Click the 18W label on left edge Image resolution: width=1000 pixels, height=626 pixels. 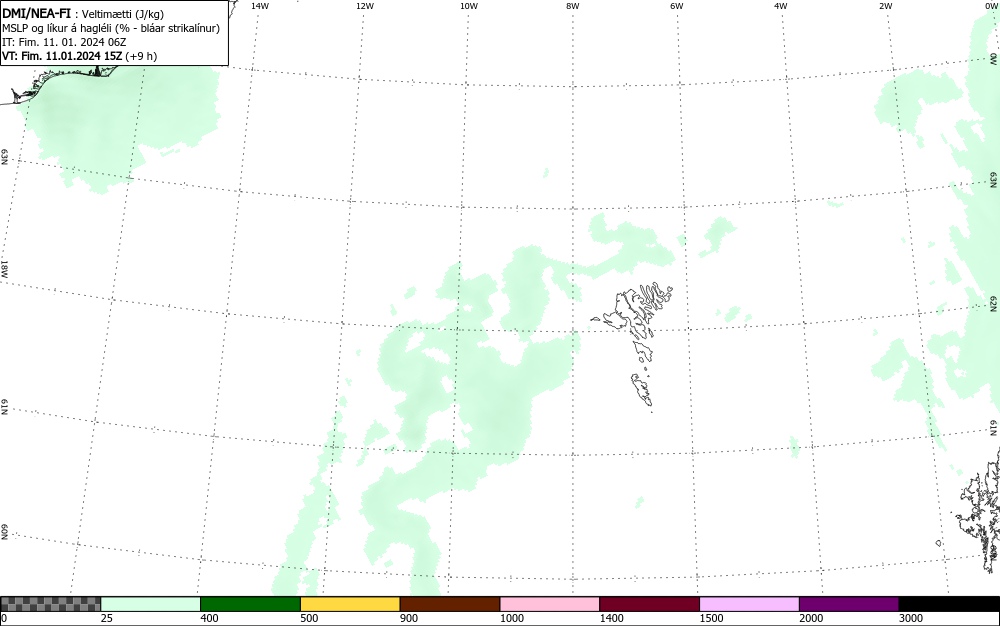pyautogui.click(x=4, y=268)
